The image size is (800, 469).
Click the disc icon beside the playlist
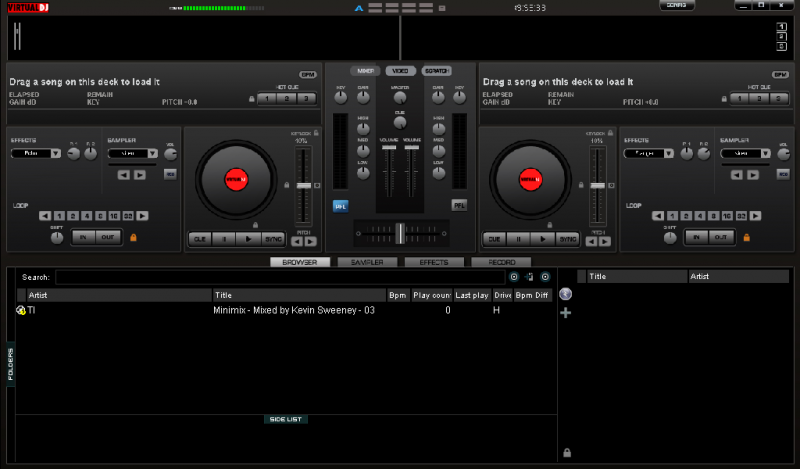click(565, 294)
